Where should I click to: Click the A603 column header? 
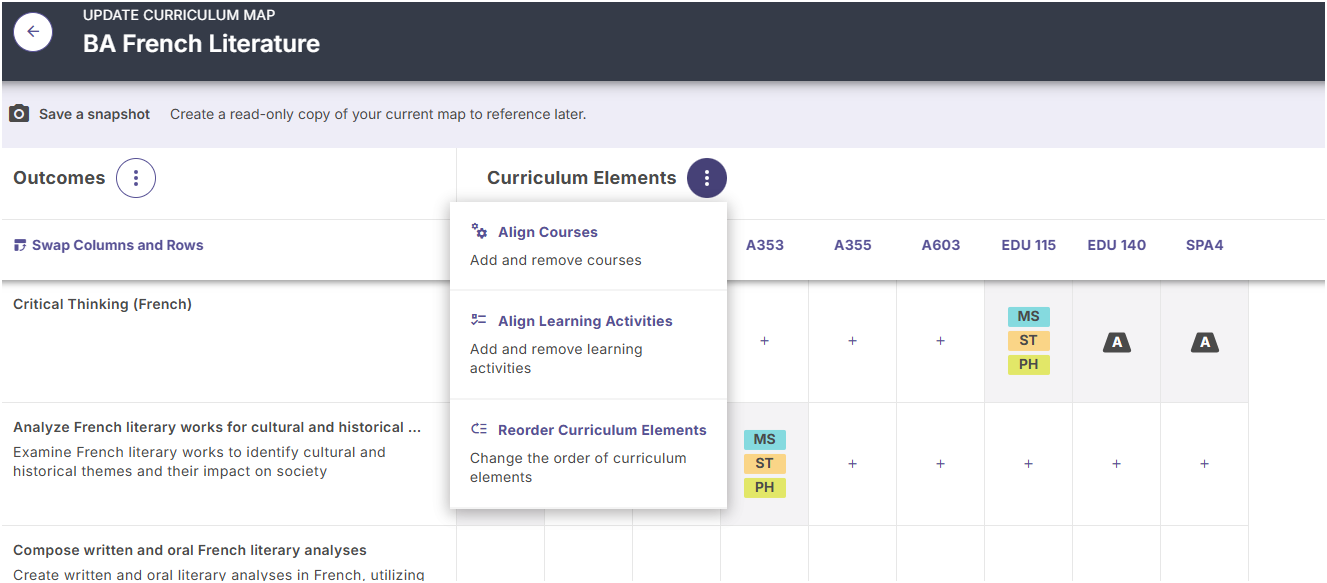click(941, 245)
